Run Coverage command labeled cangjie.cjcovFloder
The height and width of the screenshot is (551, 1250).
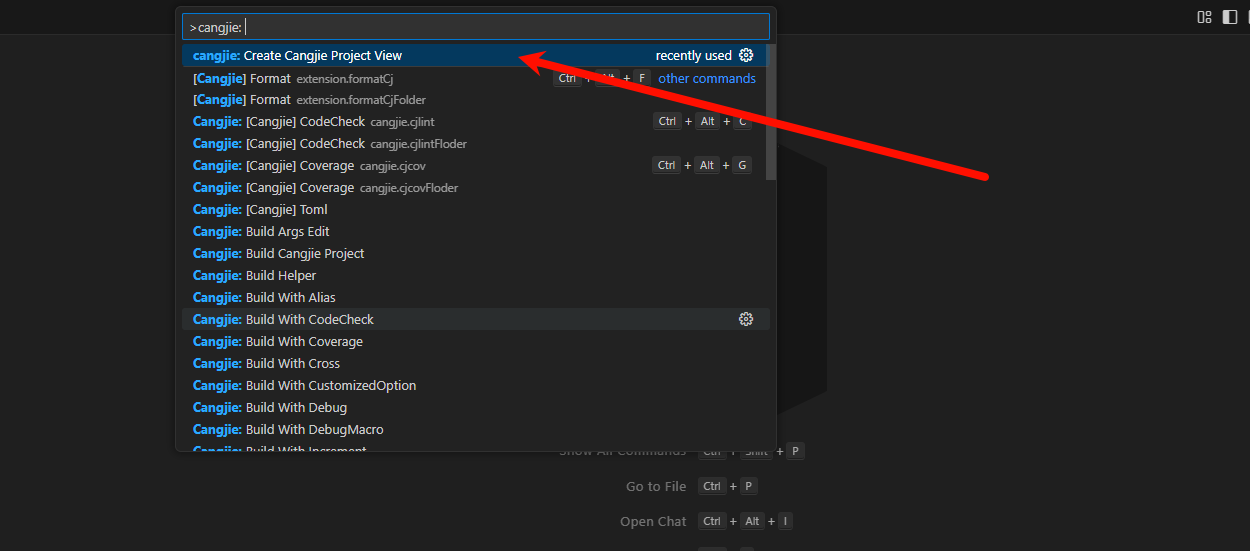(476, 187)
